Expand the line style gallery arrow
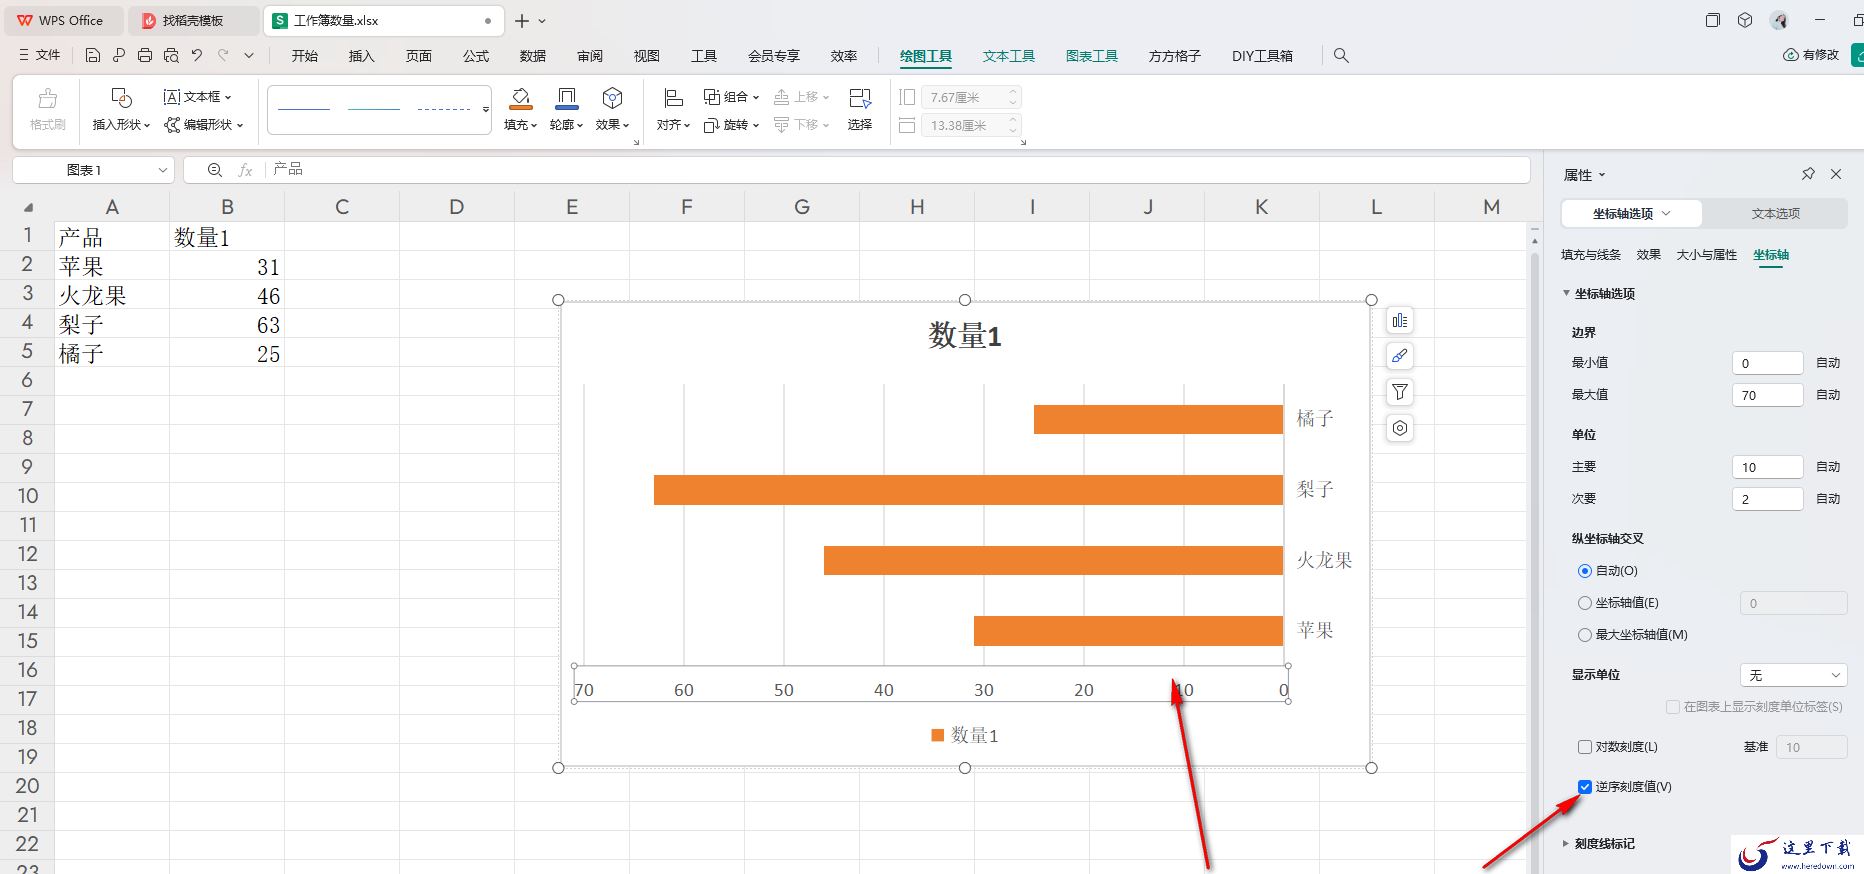Screen dimensions: 1864x874 click(486, 109)
